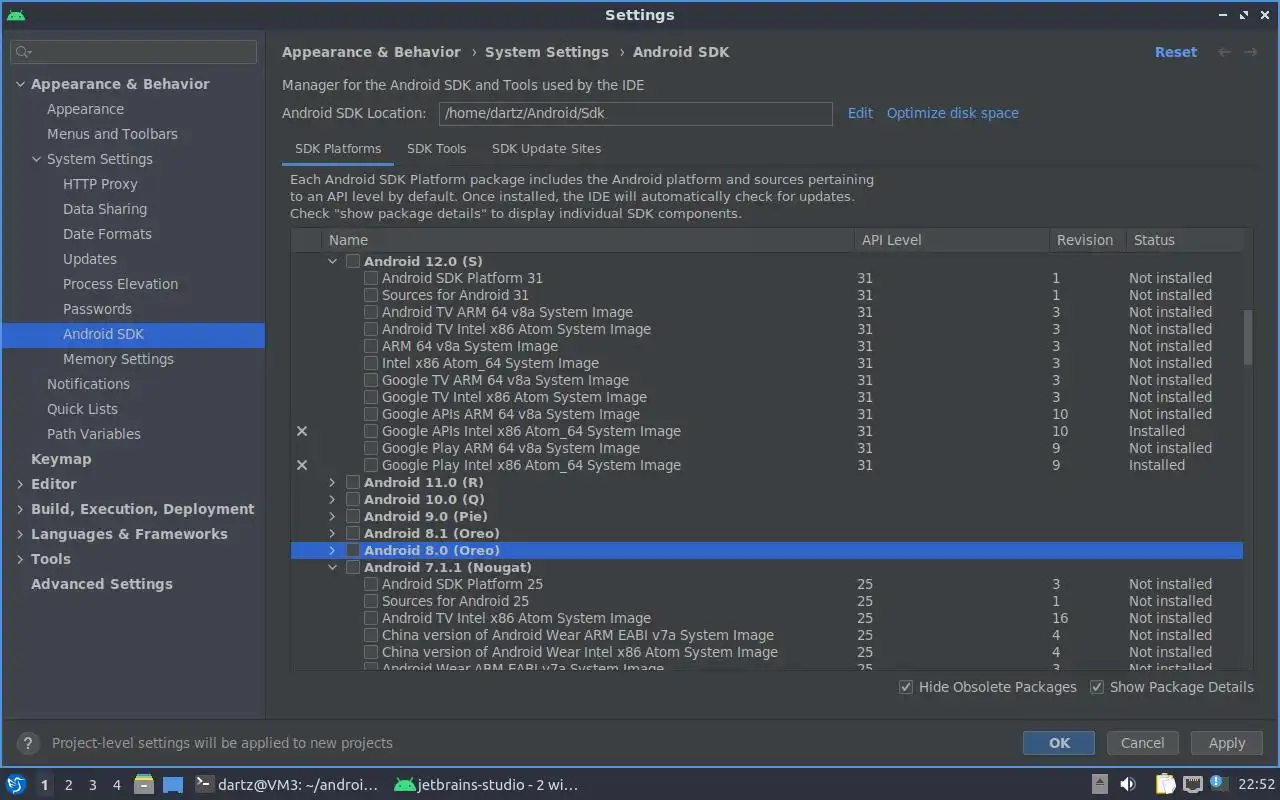The image size is (1280, 800).
Task: Switch to workspace 2 in the taskbar
Action: 68,785
